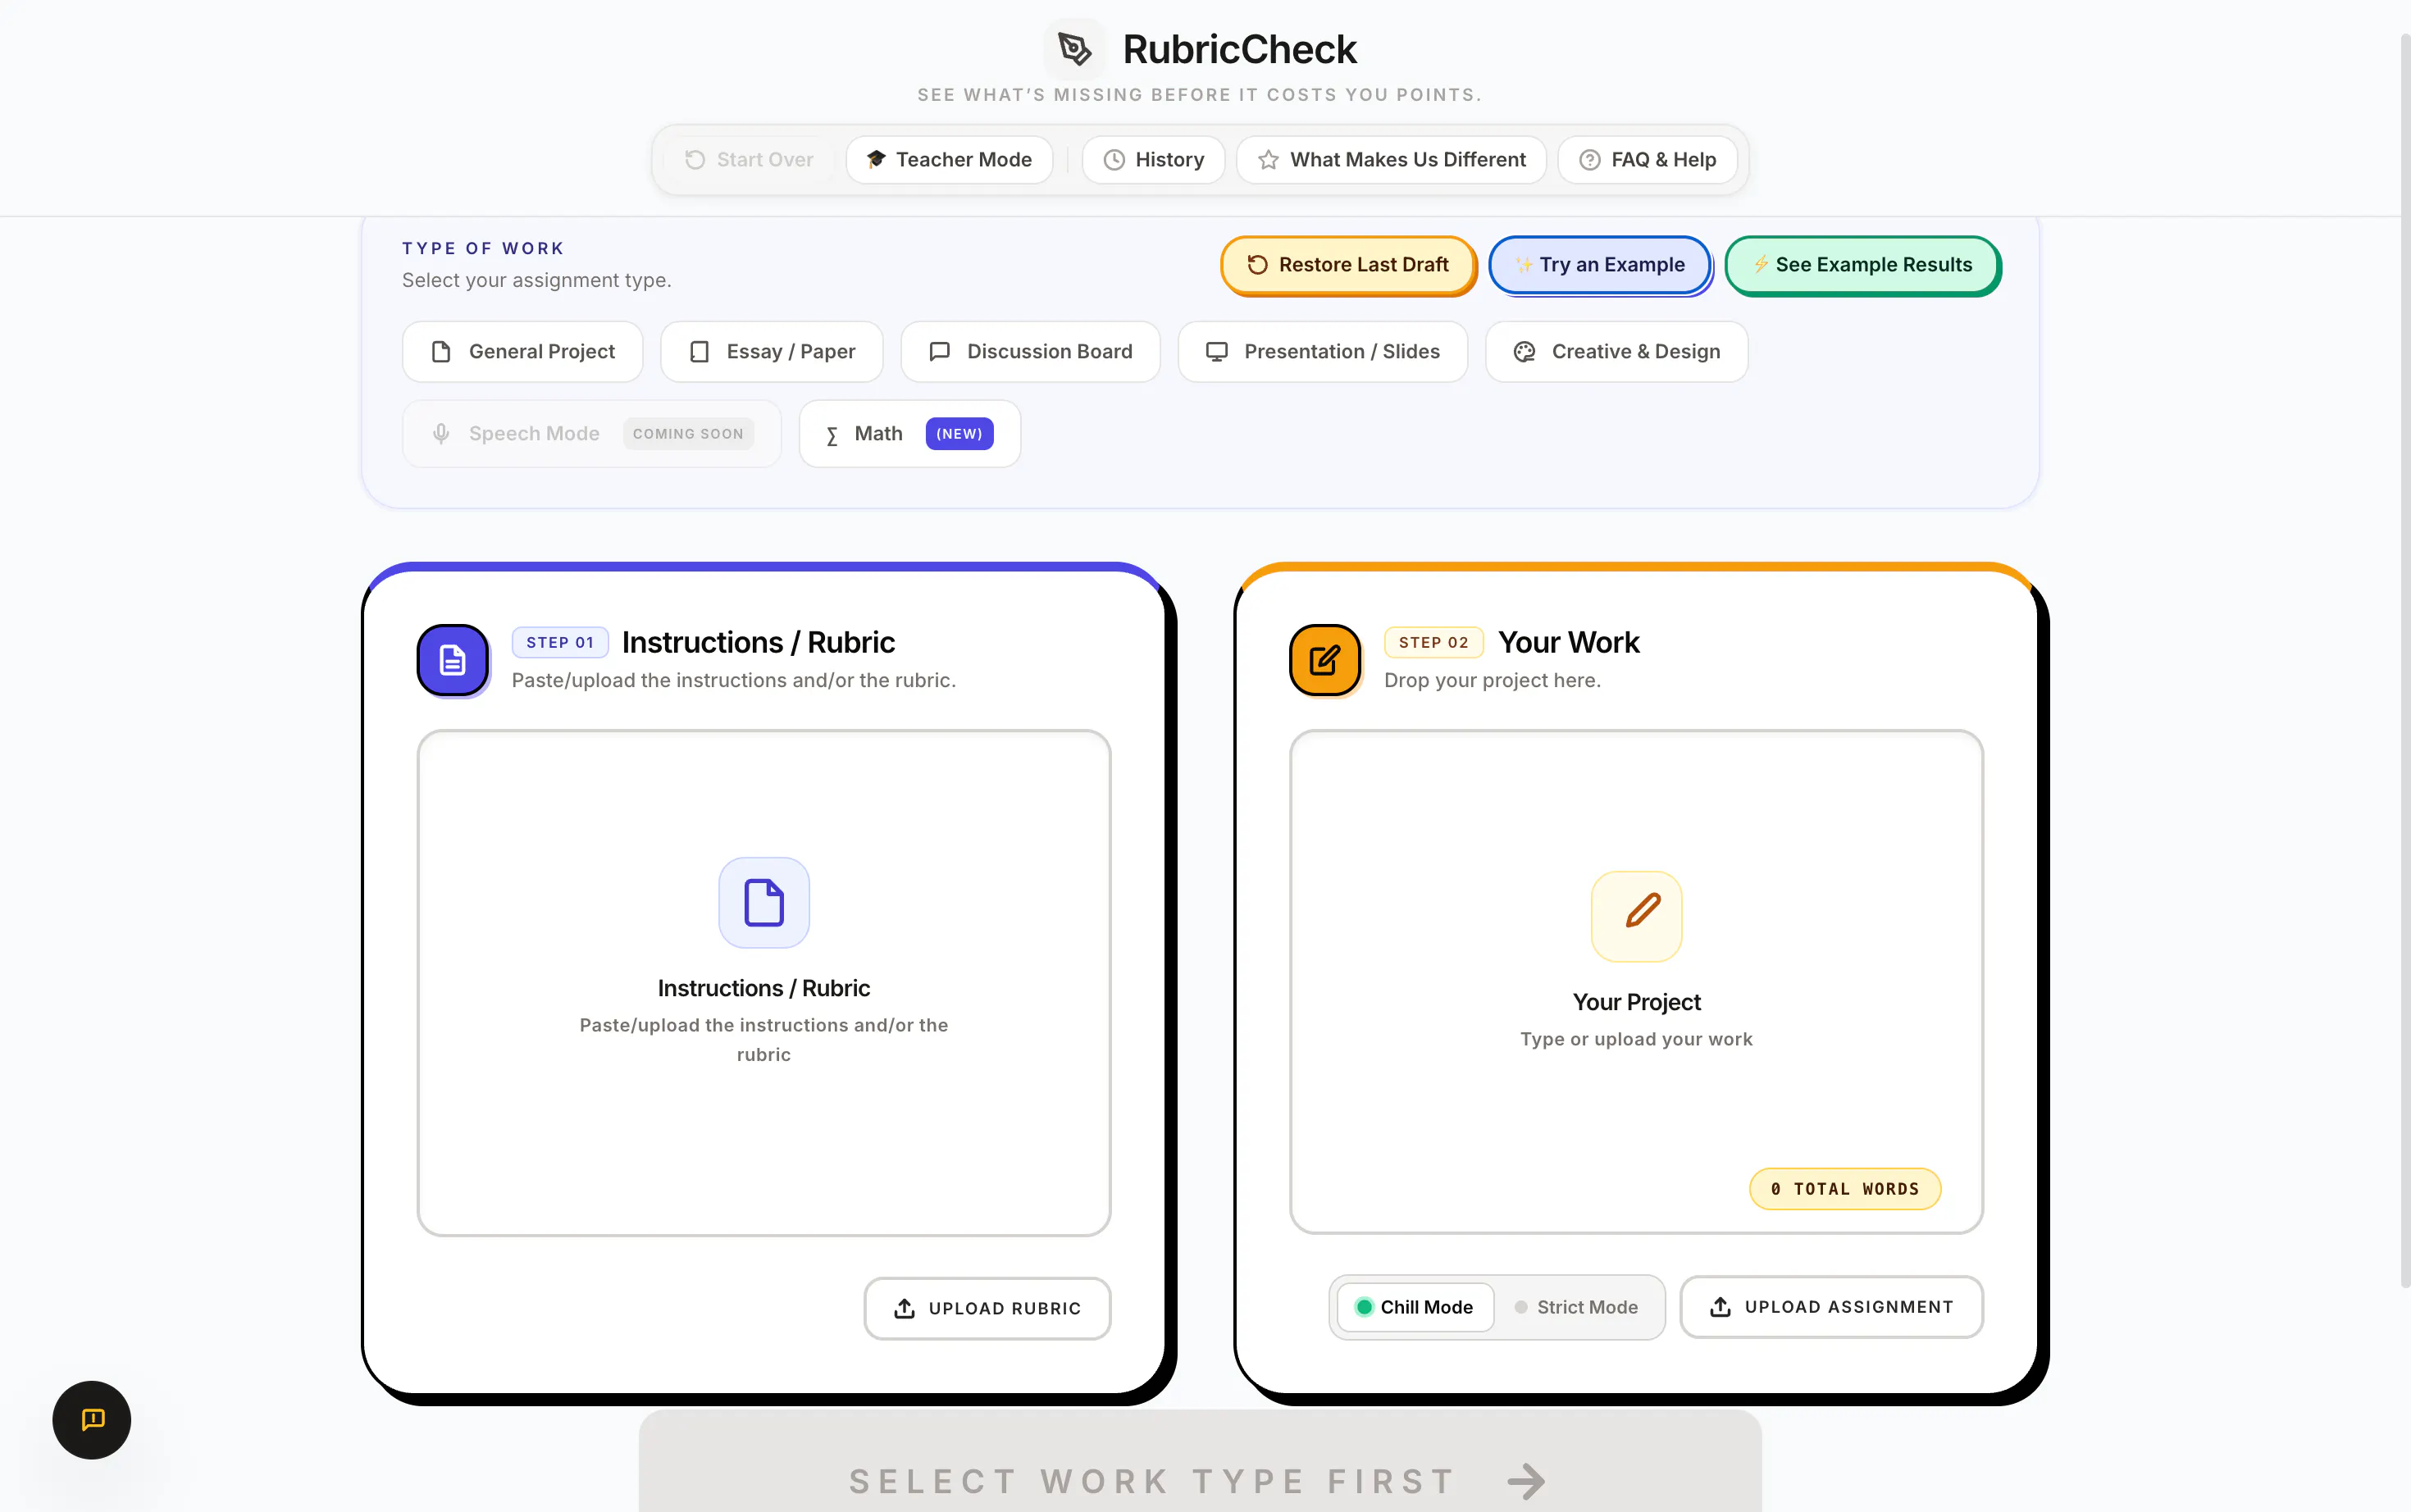Image resolution: width=2411 pixels, height=1512 pixels.
Task: Enable Chill Mode
Action: 1415,1308
